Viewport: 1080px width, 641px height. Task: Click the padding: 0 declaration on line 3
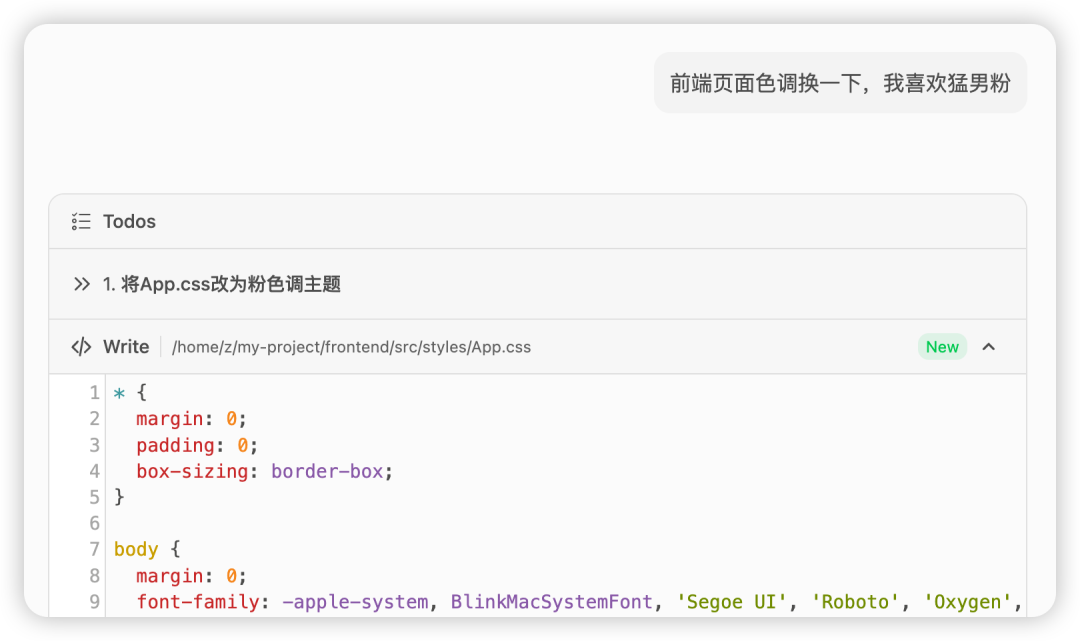195,444
